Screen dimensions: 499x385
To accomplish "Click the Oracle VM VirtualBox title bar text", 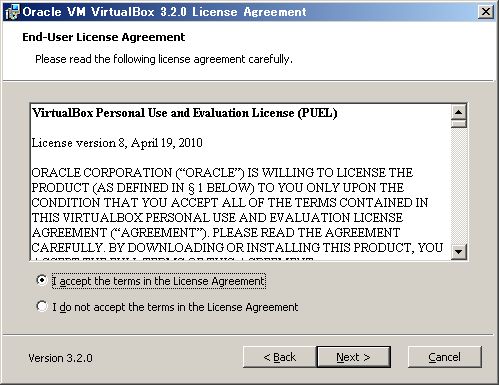I will (164, 12).
